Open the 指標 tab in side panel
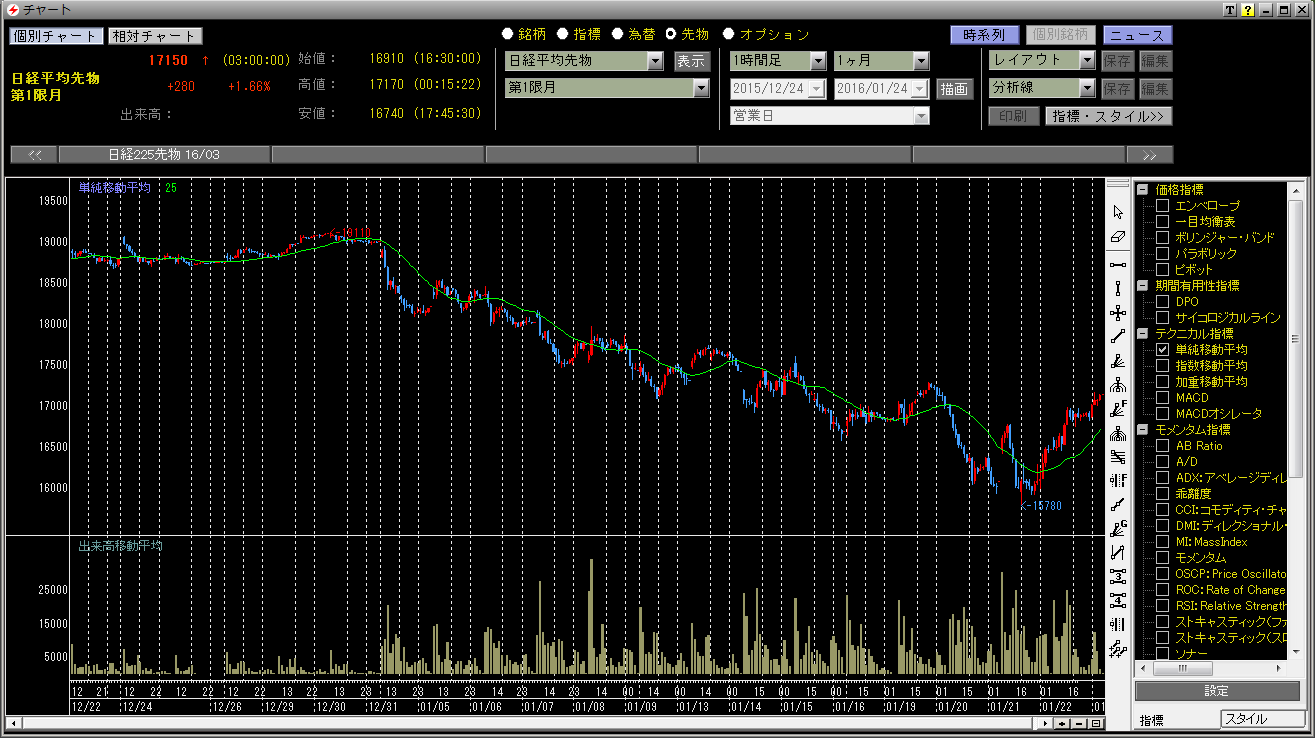 [1177, 720]
